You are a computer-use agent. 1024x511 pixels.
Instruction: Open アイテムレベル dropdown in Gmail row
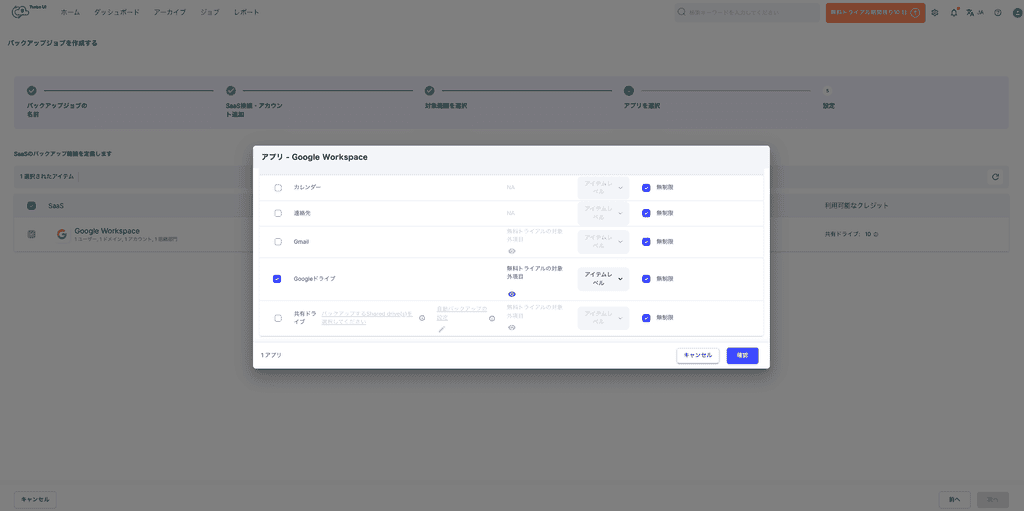(x=603, y=242)
